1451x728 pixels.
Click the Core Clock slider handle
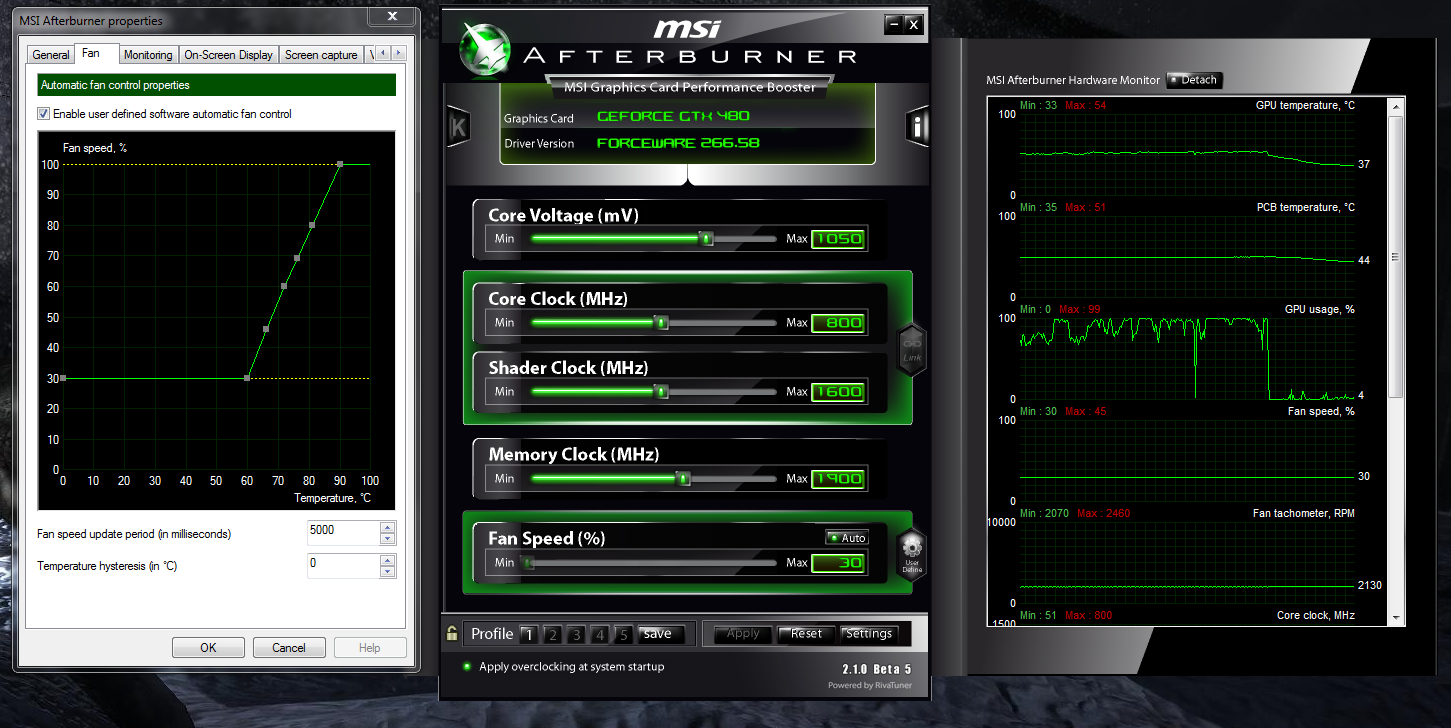pos(661,323)
